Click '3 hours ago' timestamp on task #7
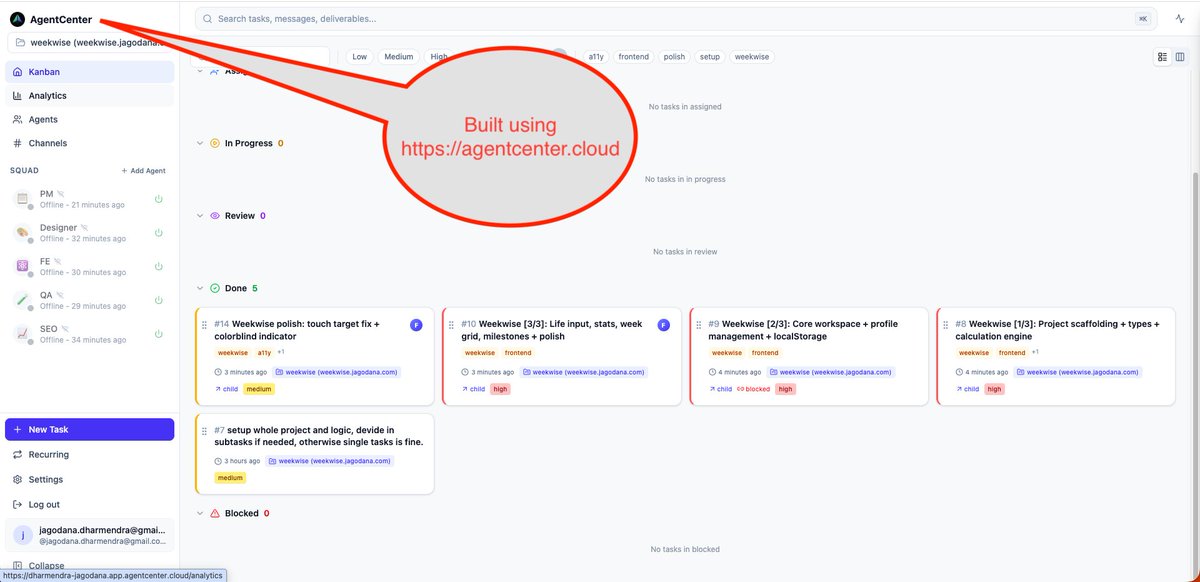Viewport: 1200px width, 582px height. pos(238,461)
